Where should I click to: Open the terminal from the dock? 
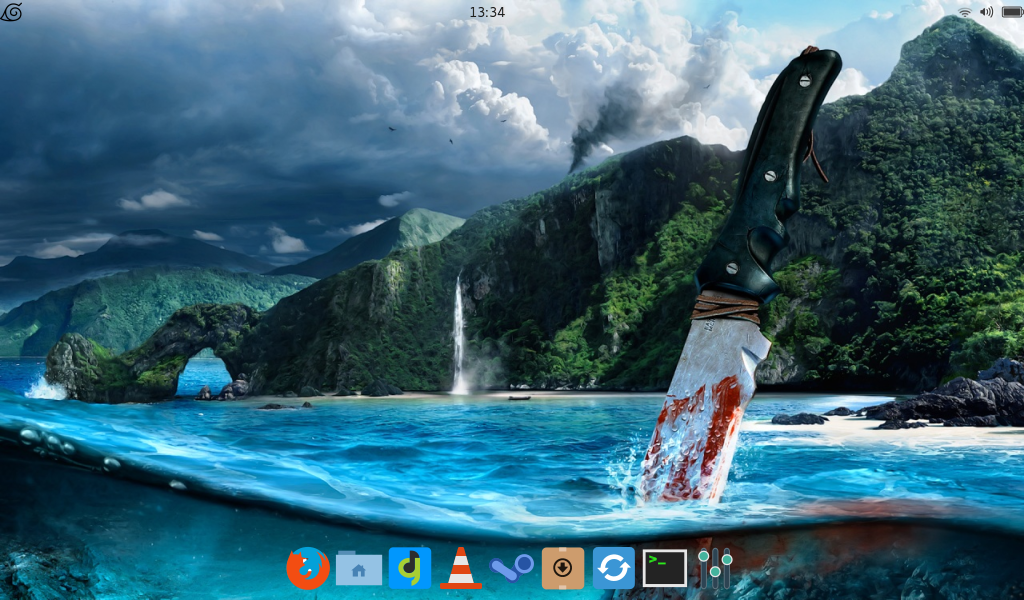click(664, 568)
